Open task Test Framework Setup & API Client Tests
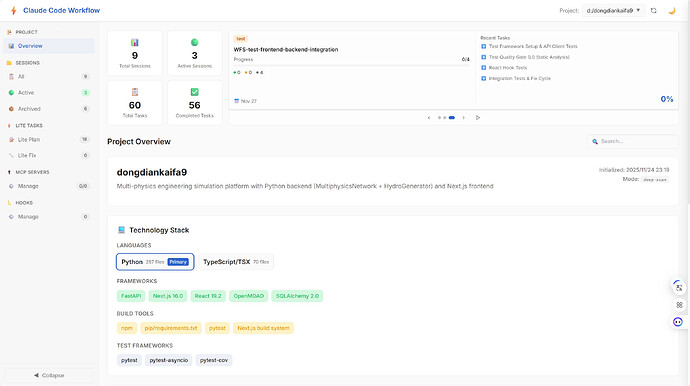The image size is (690, 386). (x=533, y=46)
